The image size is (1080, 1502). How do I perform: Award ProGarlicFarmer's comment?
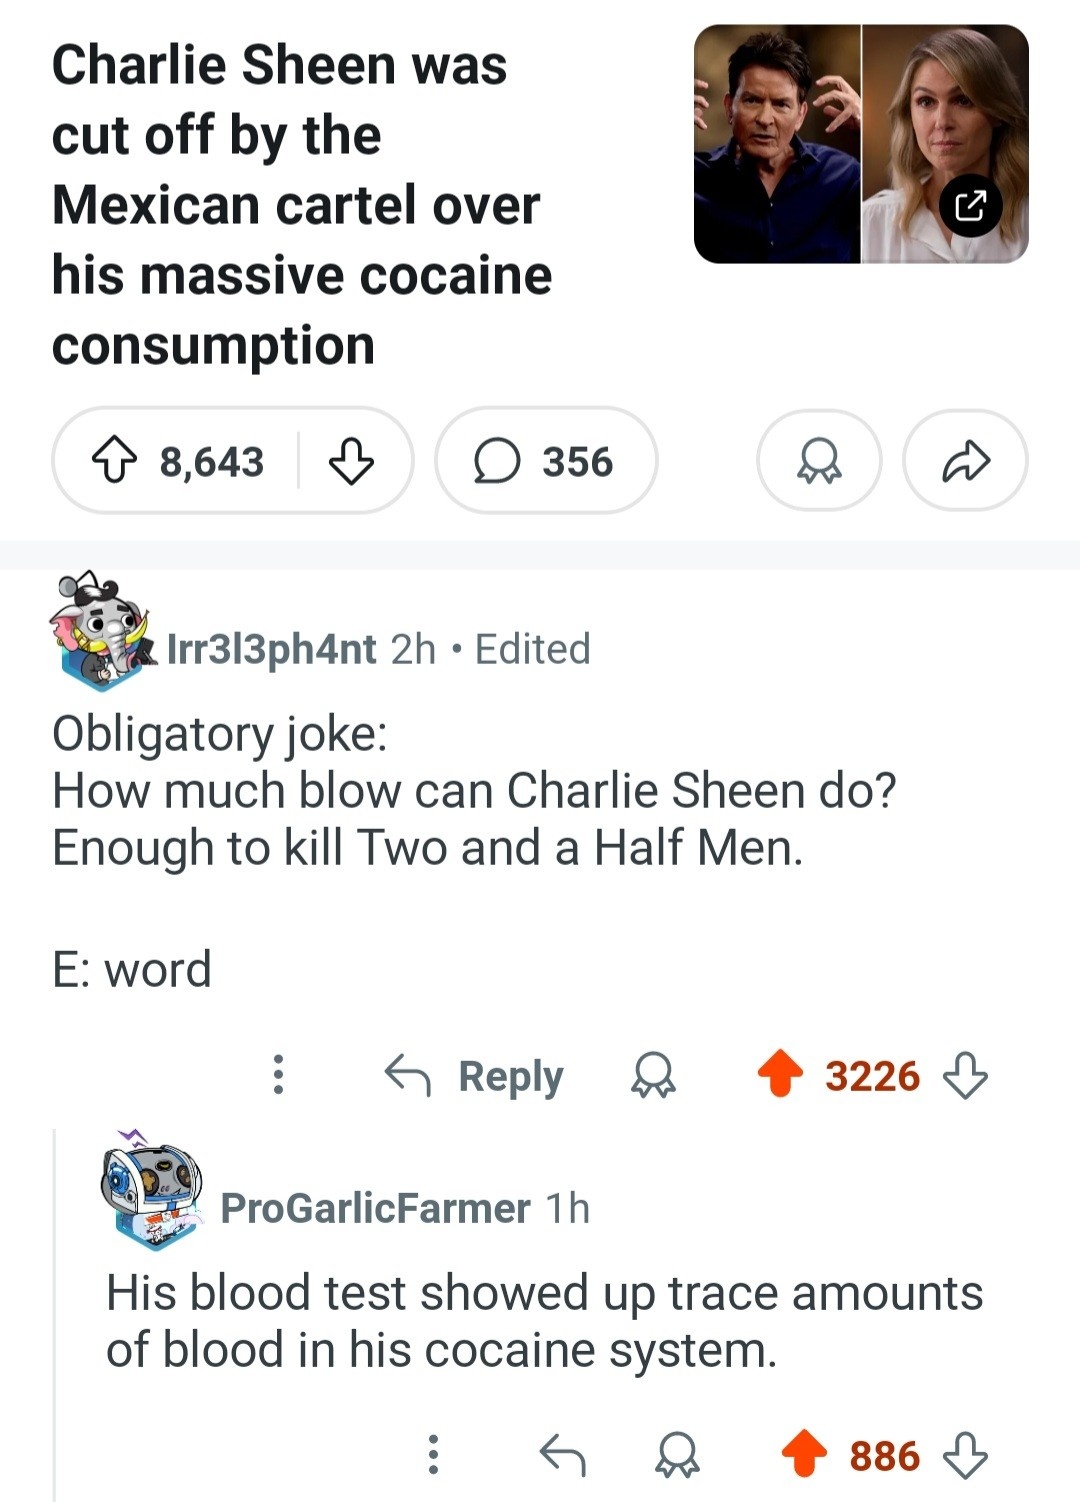[677, 1456]
